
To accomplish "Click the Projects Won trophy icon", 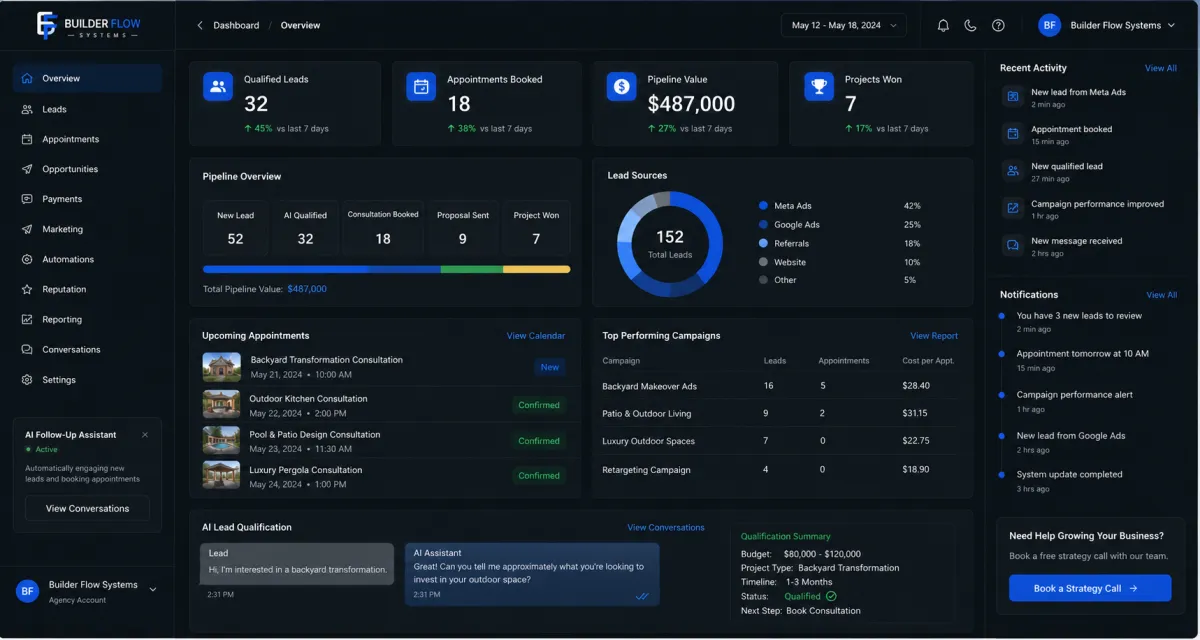I will pos(819,87).
